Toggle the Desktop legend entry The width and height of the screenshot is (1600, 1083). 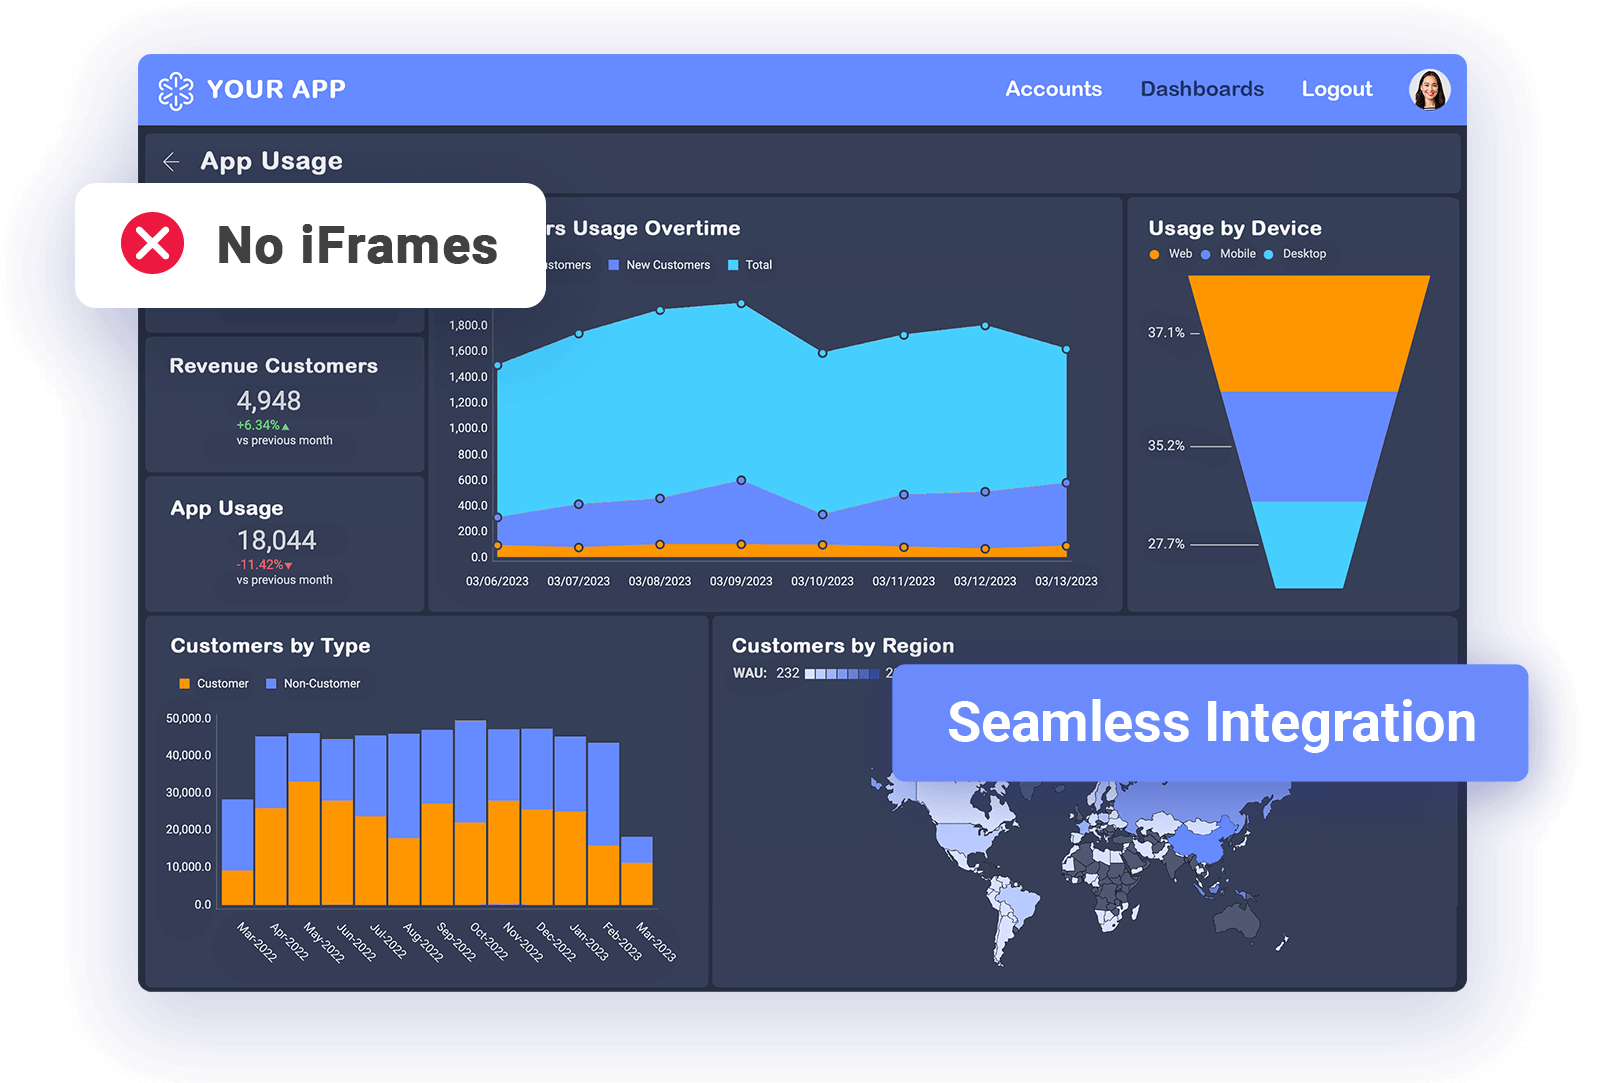click(1295, 254)
